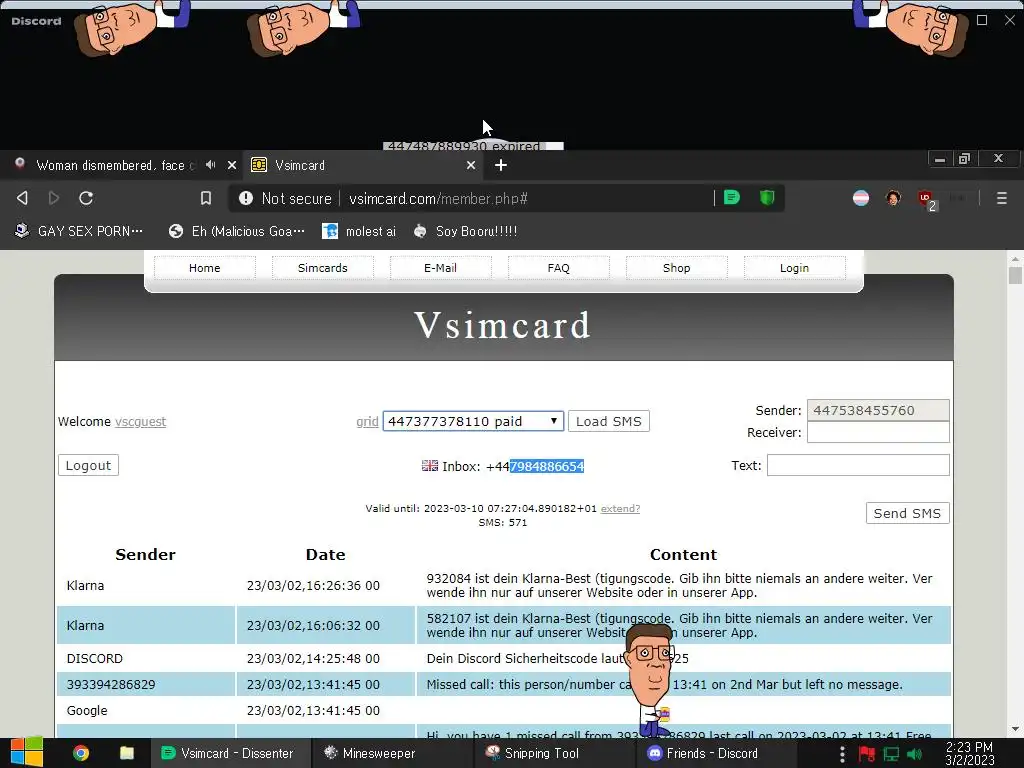Close the Woman dismembered tab
This screenshot has width=1024, height=768.
point(231,165)
